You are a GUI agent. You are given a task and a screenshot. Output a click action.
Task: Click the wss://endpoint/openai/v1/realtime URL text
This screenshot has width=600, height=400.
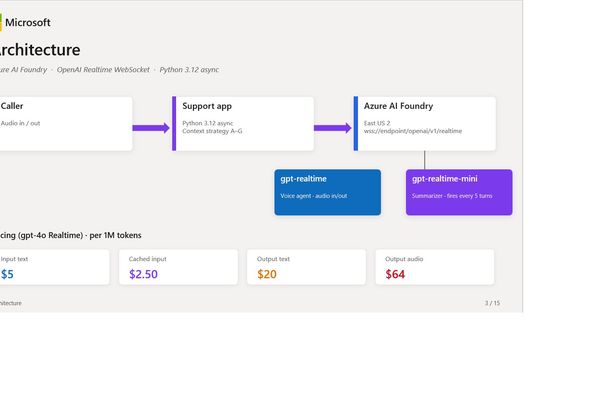click(x=413, y=131)
